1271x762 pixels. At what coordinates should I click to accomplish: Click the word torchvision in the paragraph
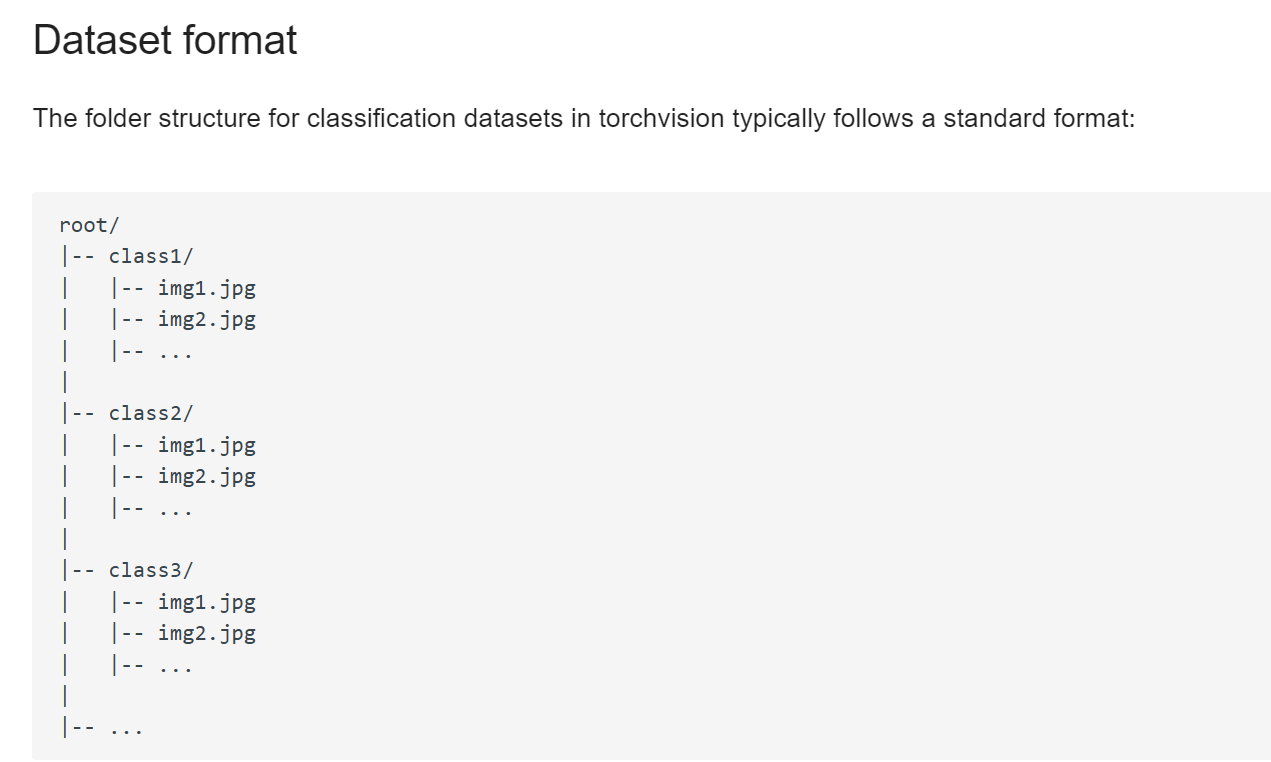(x=661, y=118)
